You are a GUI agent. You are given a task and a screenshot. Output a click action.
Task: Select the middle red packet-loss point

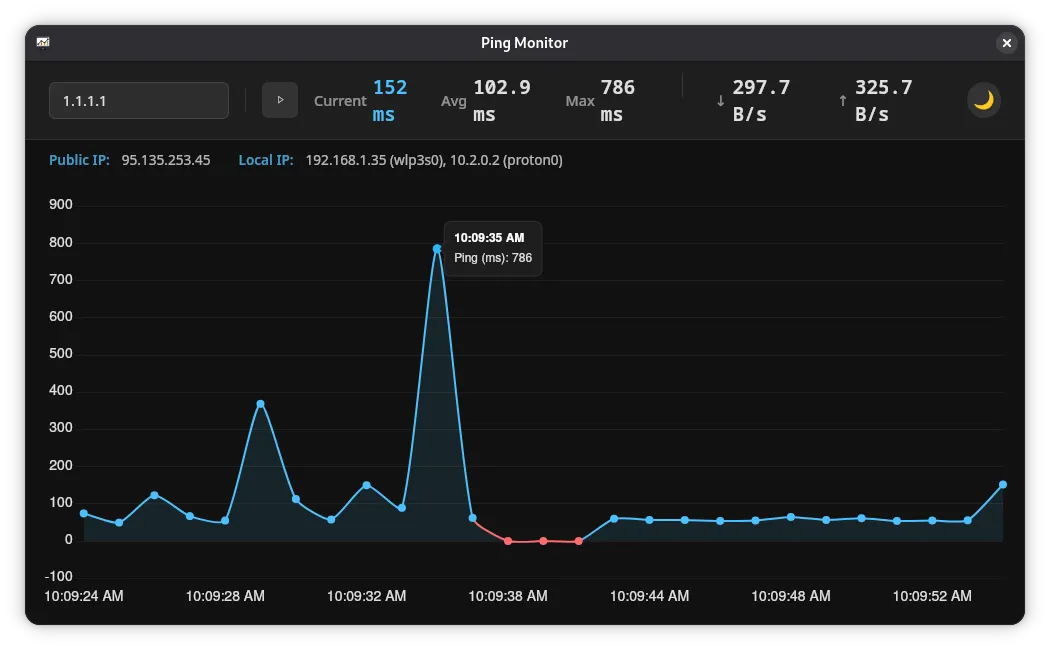543,541
